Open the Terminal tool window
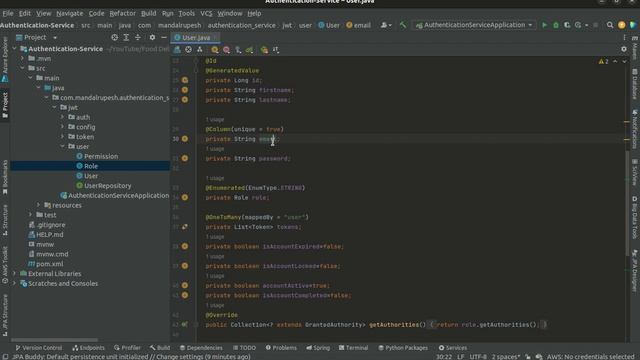Viewport: 640px width, 360px height. 353,348
